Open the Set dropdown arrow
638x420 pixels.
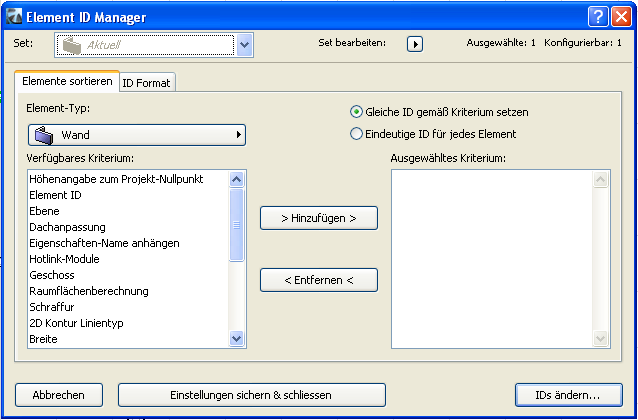tap(244, 45)
